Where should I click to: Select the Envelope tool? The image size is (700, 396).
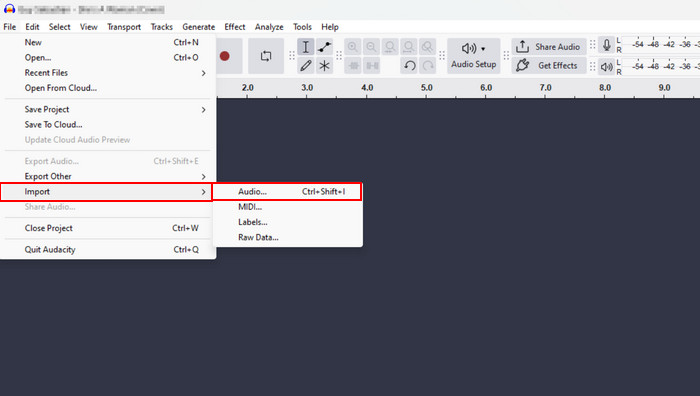coord(325,47)
